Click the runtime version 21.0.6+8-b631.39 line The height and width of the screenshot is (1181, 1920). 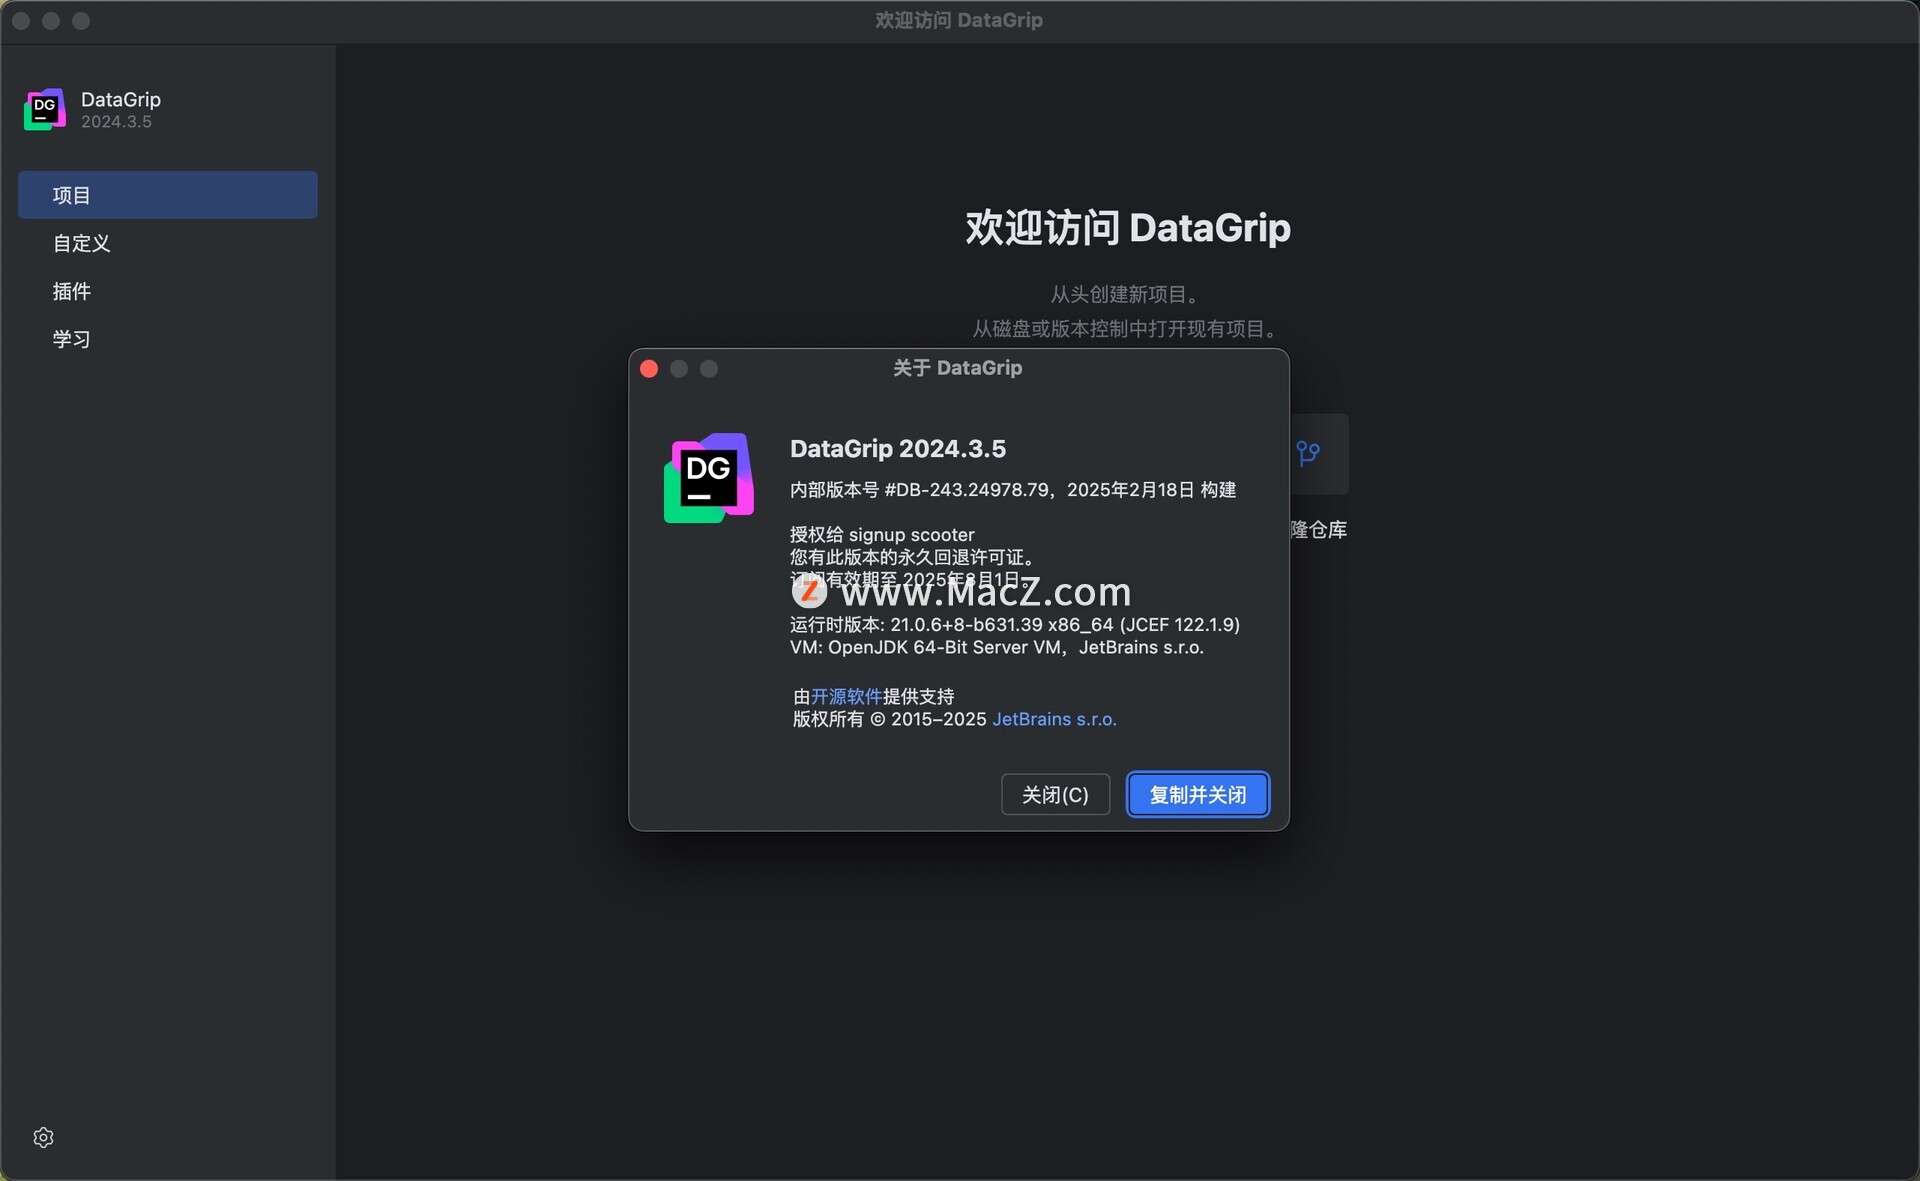coord(1015,624)
